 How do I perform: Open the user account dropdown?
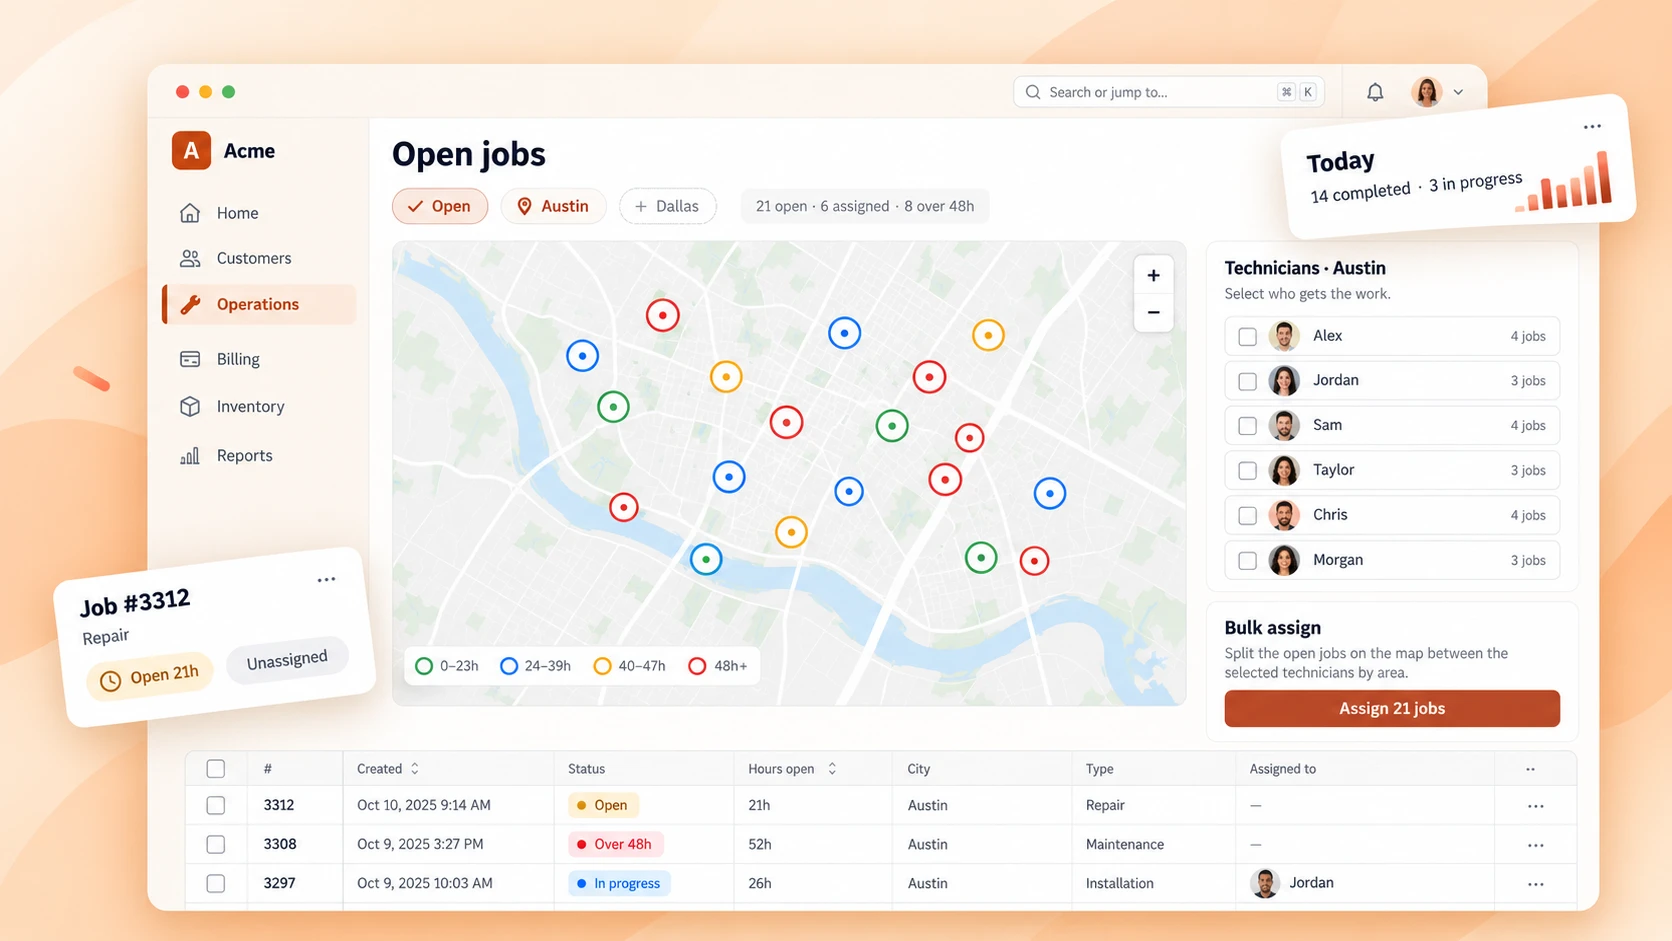[x=1438, y=92]
